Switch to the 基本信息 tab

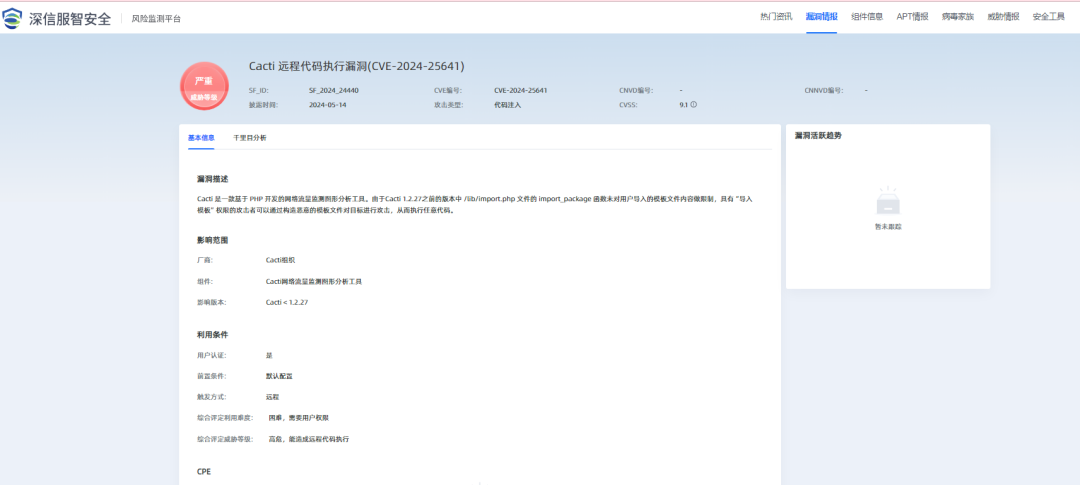pos(201,138)
